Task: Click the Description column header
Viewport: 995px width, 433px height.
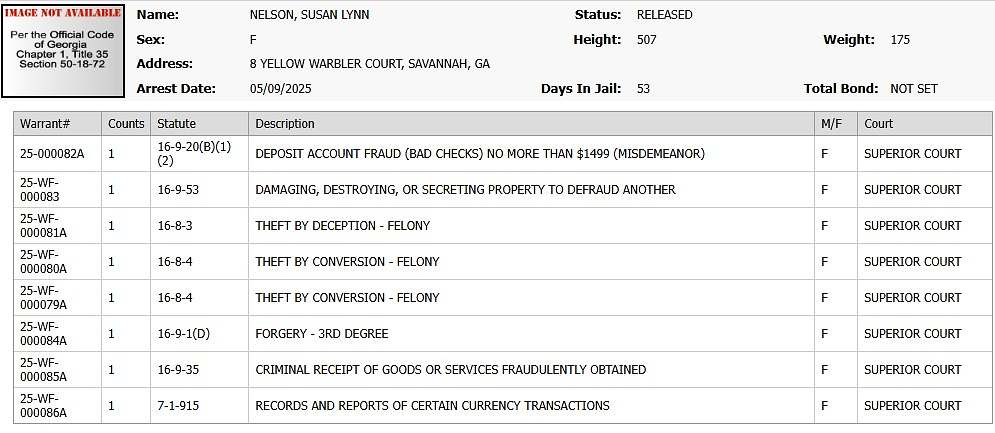Action: [285, 124]
